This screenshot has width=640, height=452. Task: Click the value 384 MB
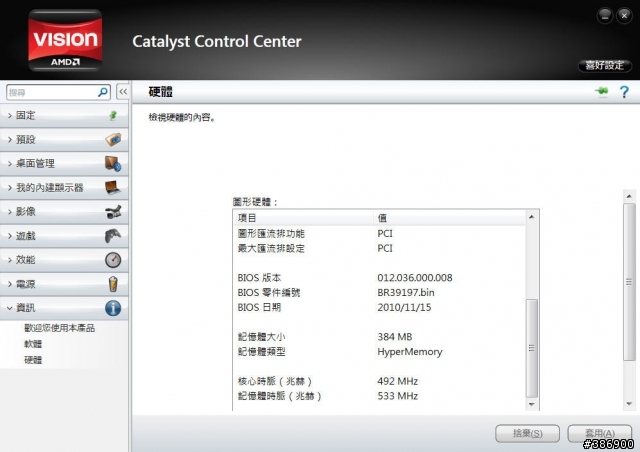(x=395, y=337)
